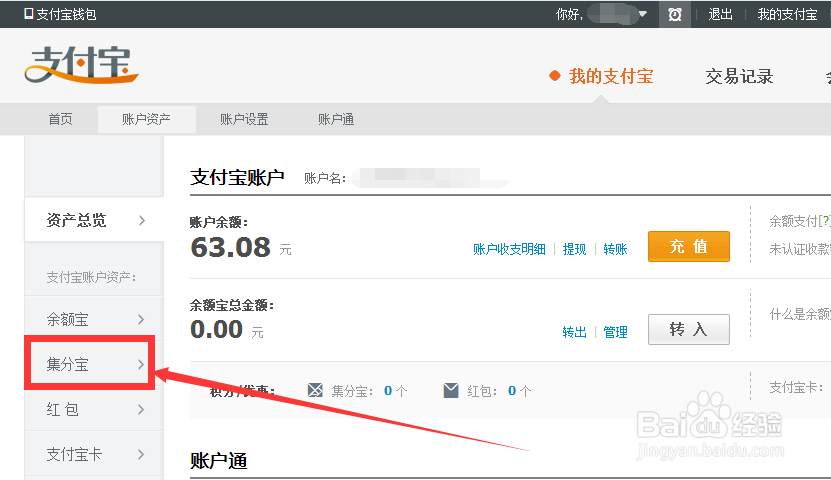Open 支付宝钱包 link in top bar
Image resolution: width=831 pixels, height=480 pixels.
(66, 14)
